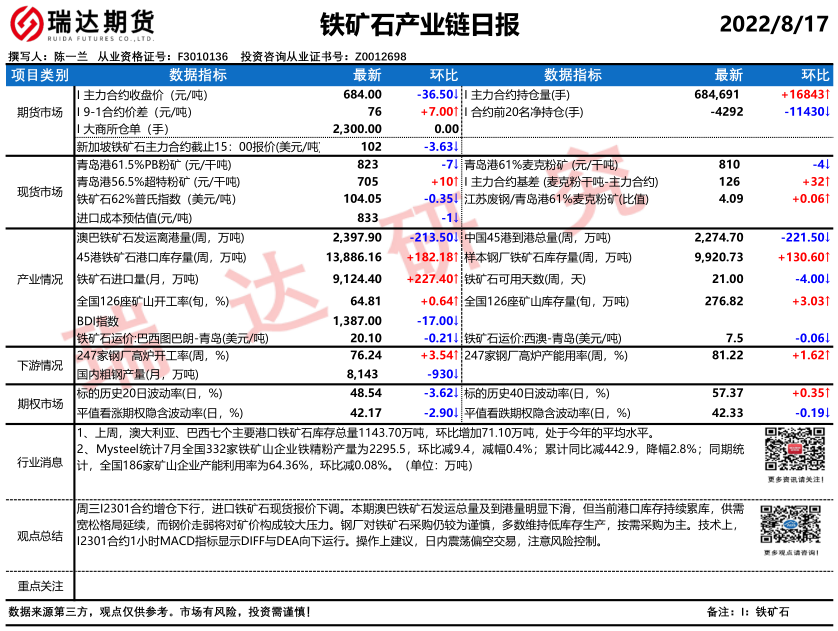Select the 现货市场 category cell
The width and height of the screenshot is (838, 631).
pyautogui.click(x=40, y=191)
